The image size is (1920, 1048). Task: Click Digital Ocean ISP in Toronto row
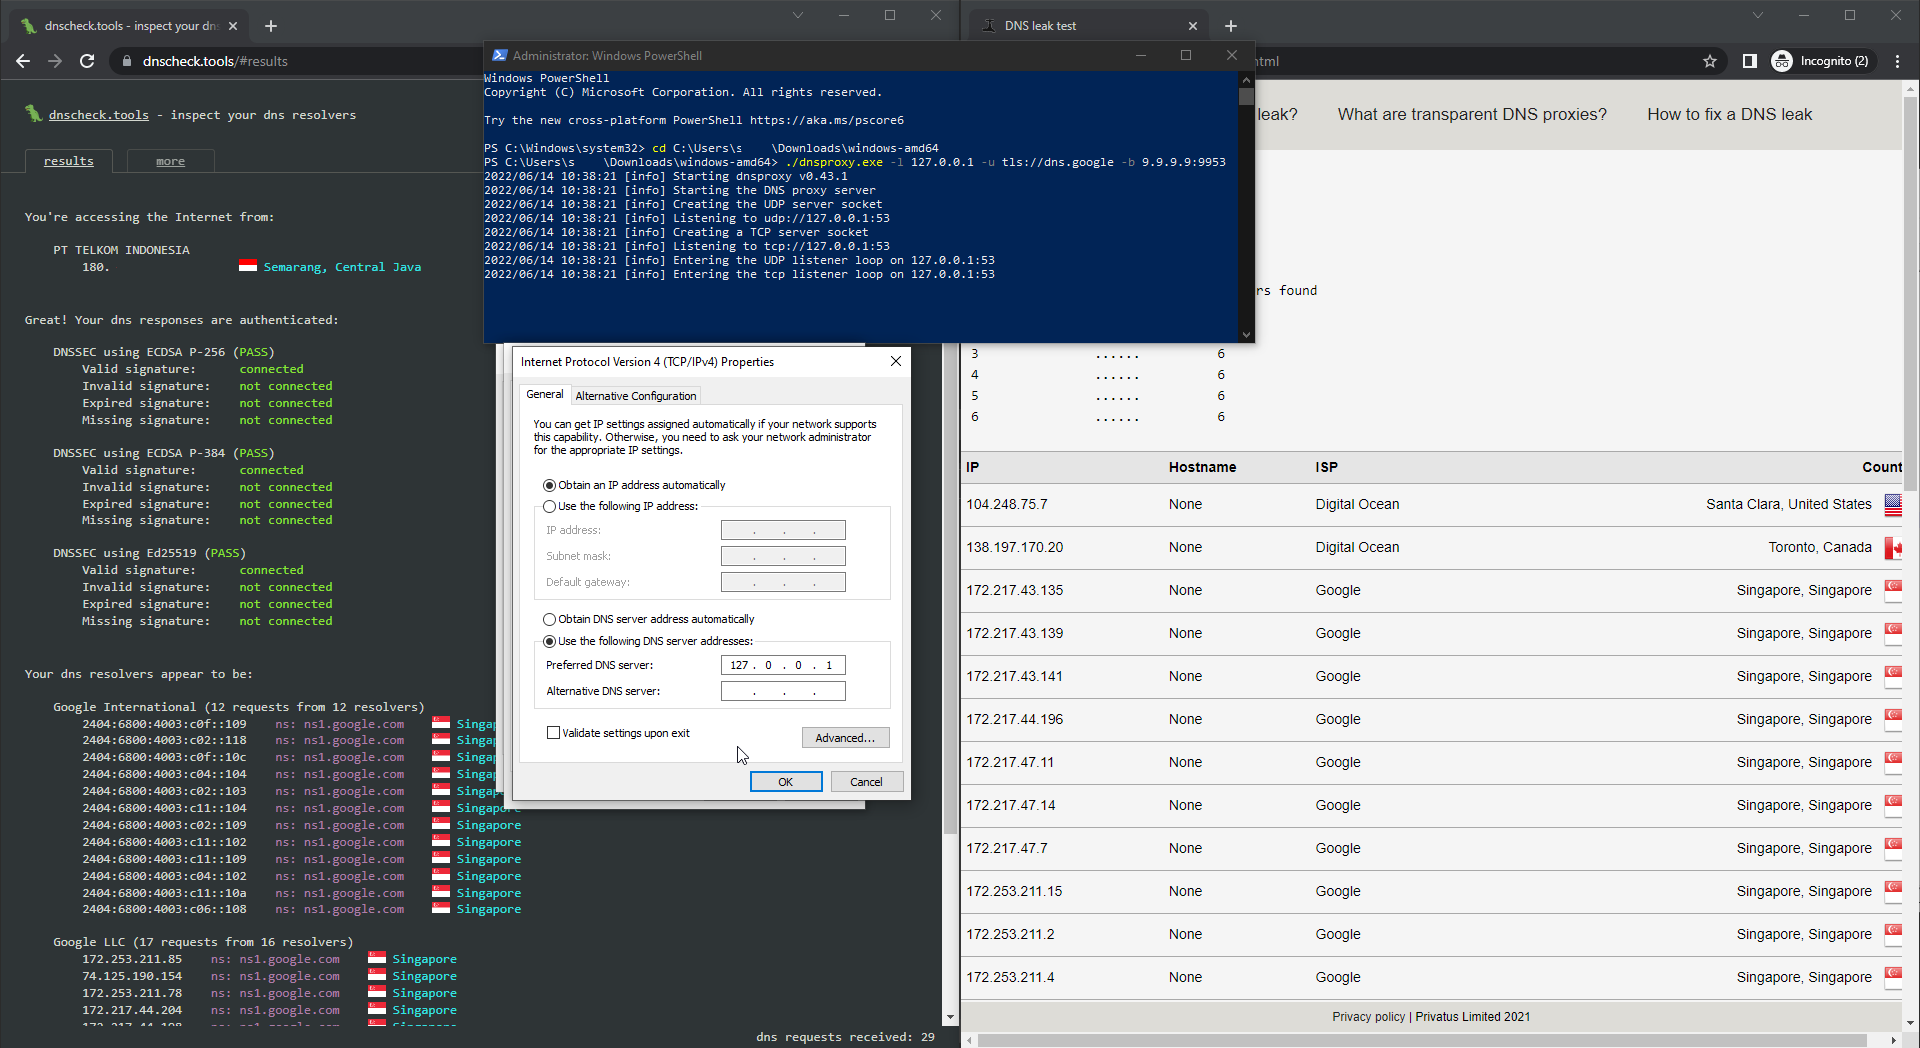[x=1357, y=547]
